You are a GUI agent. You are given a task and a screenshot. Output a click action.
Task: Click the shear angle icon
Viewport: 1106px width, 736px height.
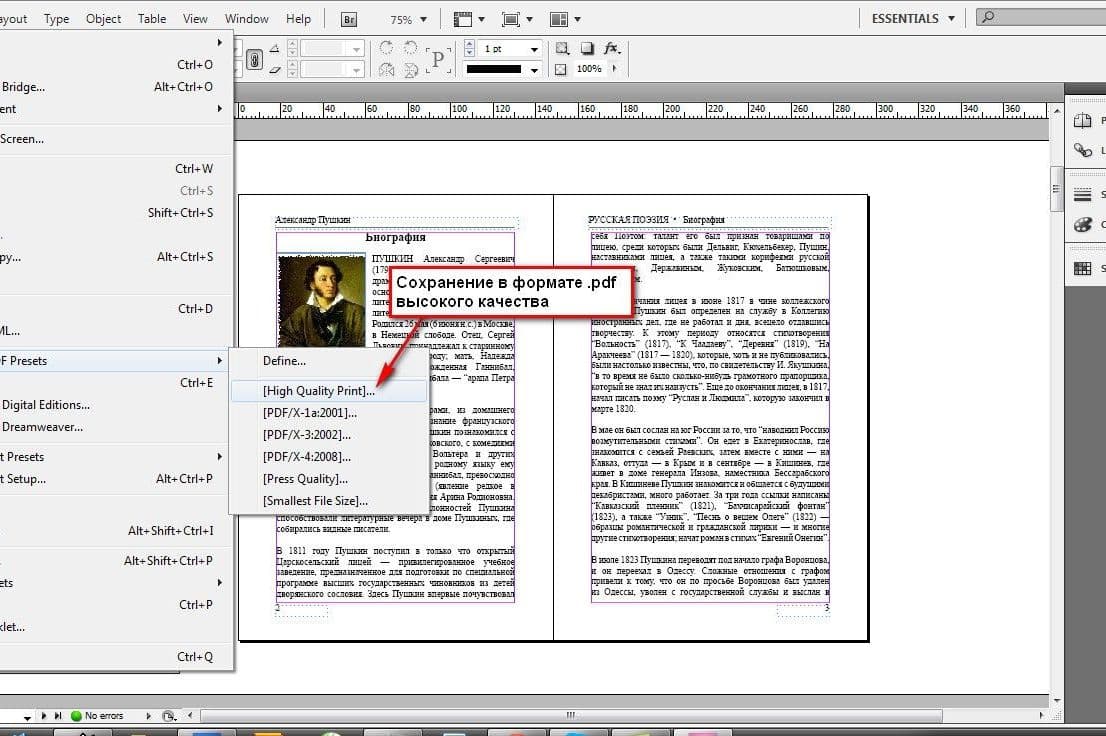click(274, 69)
